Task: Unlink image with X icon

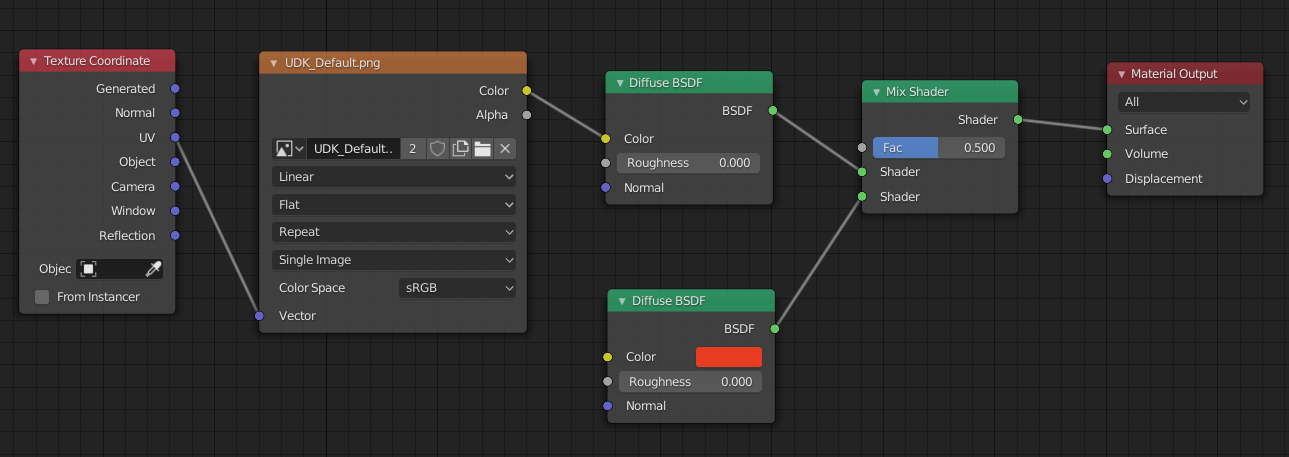Action: (x=505, y=149)
